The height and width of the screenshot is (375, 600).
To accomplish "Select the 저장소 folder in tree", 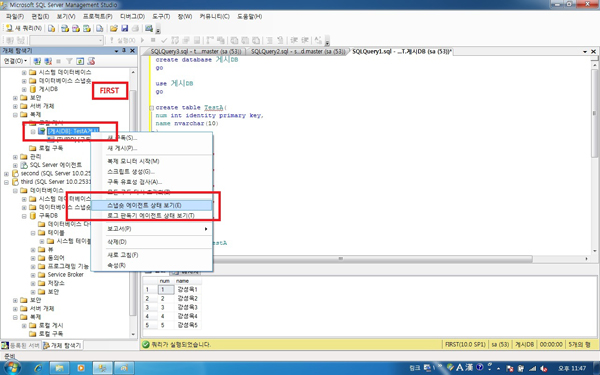I will 56,283.
